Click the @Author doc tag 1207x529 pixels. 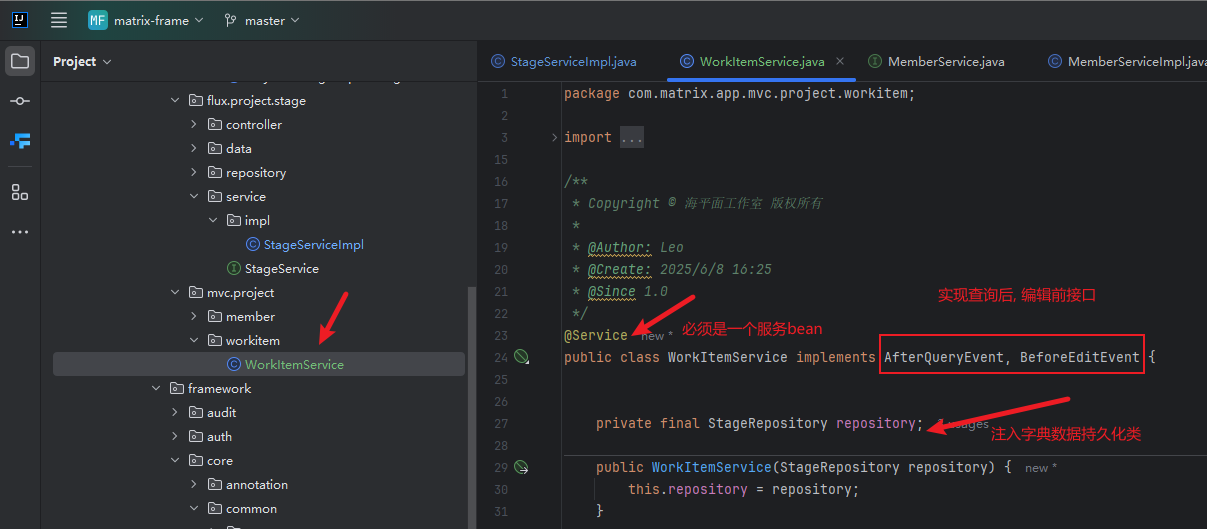(x=620, y=247)
